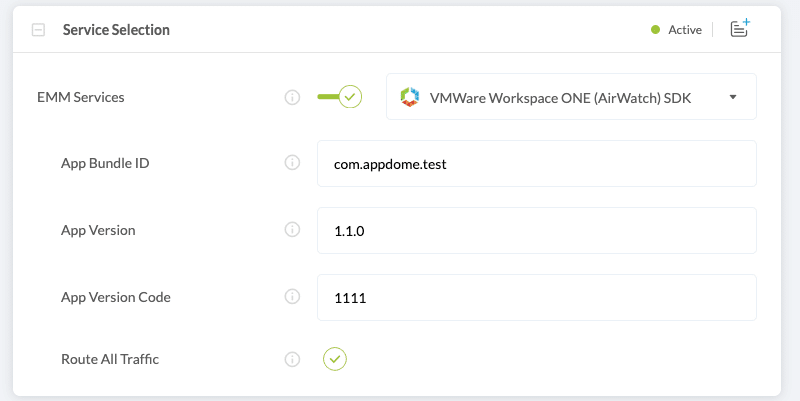
Task: View info about Route All Traffic
Action: point(293,359)
